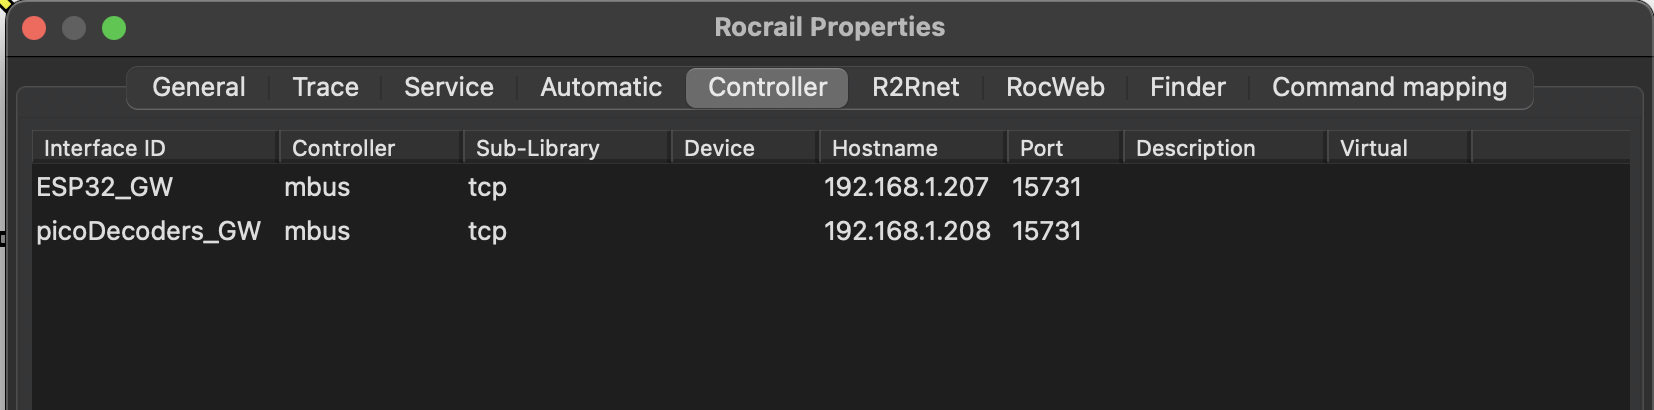This screenshot has height=410, width=1654.
Task: Switch to the General tab
Action: pos(198,87)
